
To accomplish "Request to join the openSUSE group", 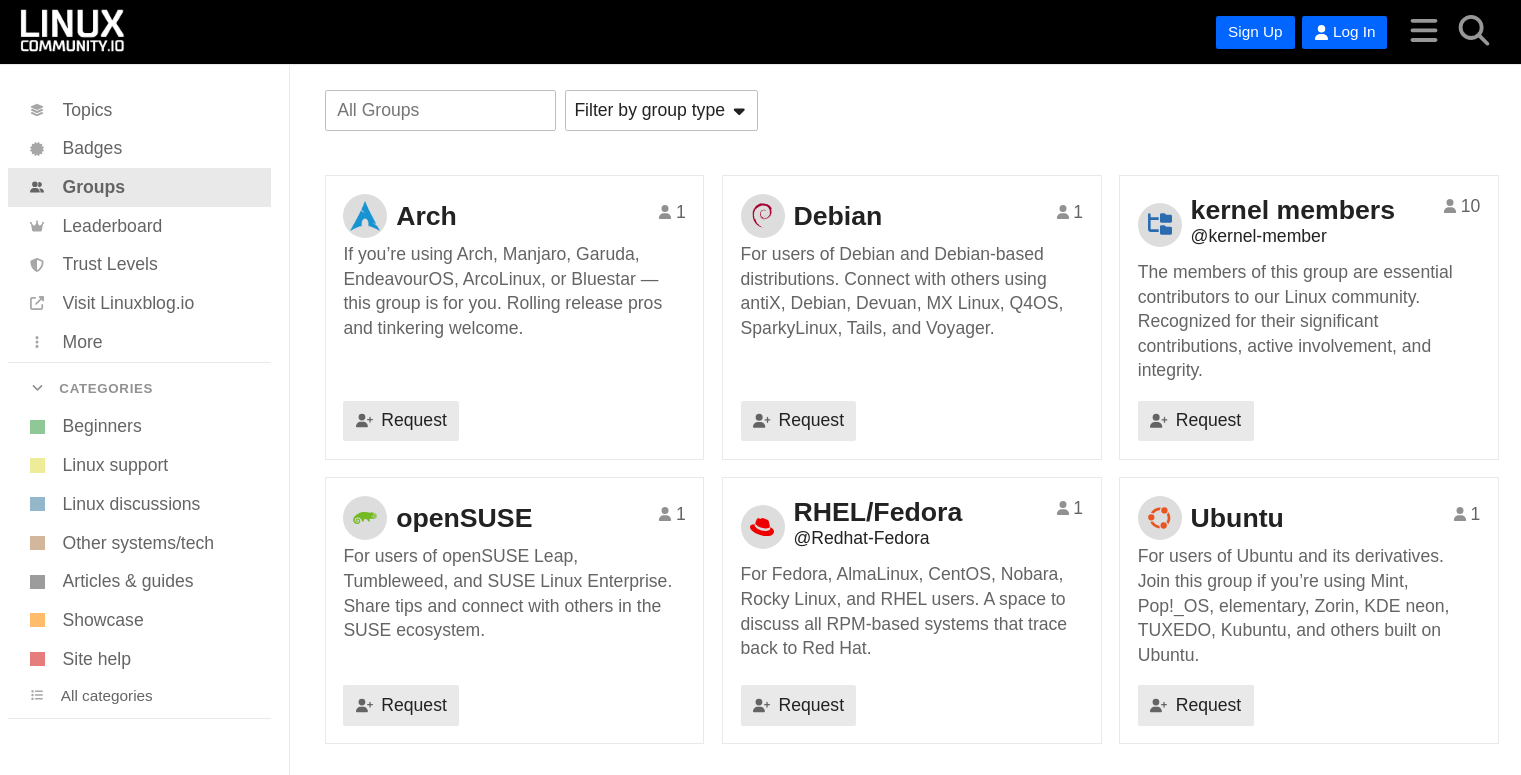I will 401,705.
